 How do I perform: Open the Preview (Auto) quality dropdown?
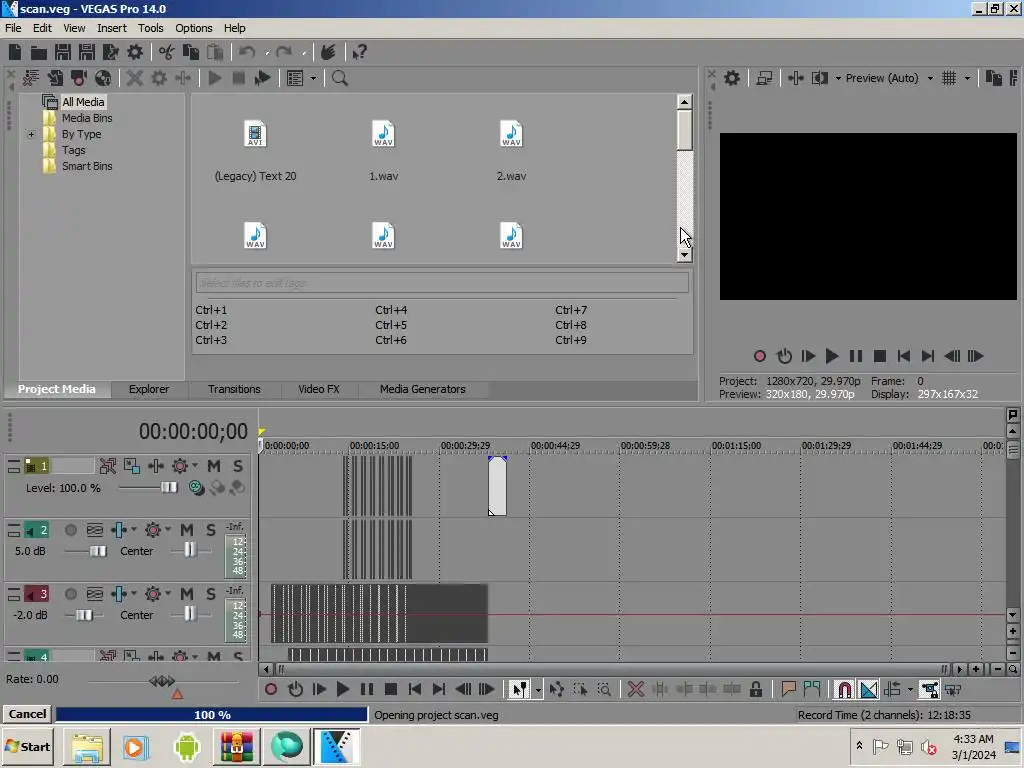click(930, 78)
